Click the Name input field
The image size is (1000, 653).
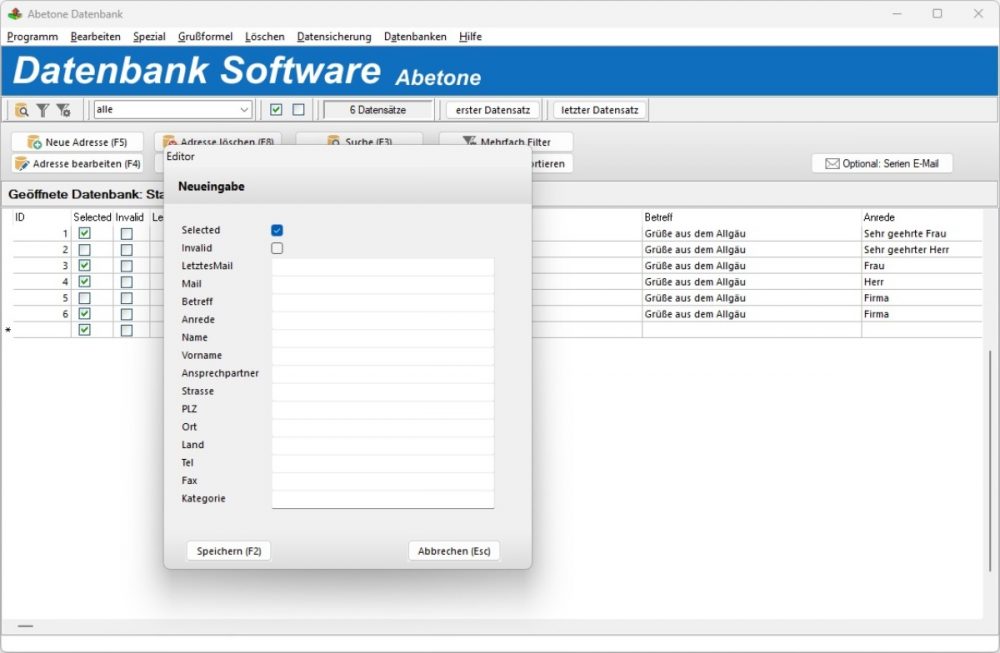(383, 338)
